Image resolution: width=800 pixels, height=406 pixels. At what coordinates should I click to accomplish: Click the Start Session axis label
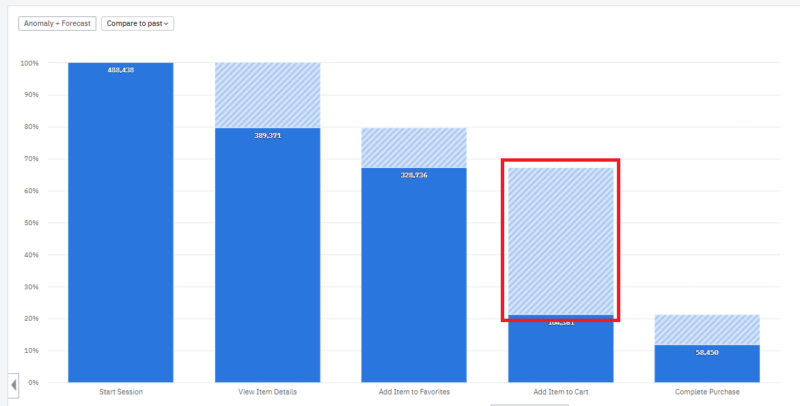click(121, 391)
